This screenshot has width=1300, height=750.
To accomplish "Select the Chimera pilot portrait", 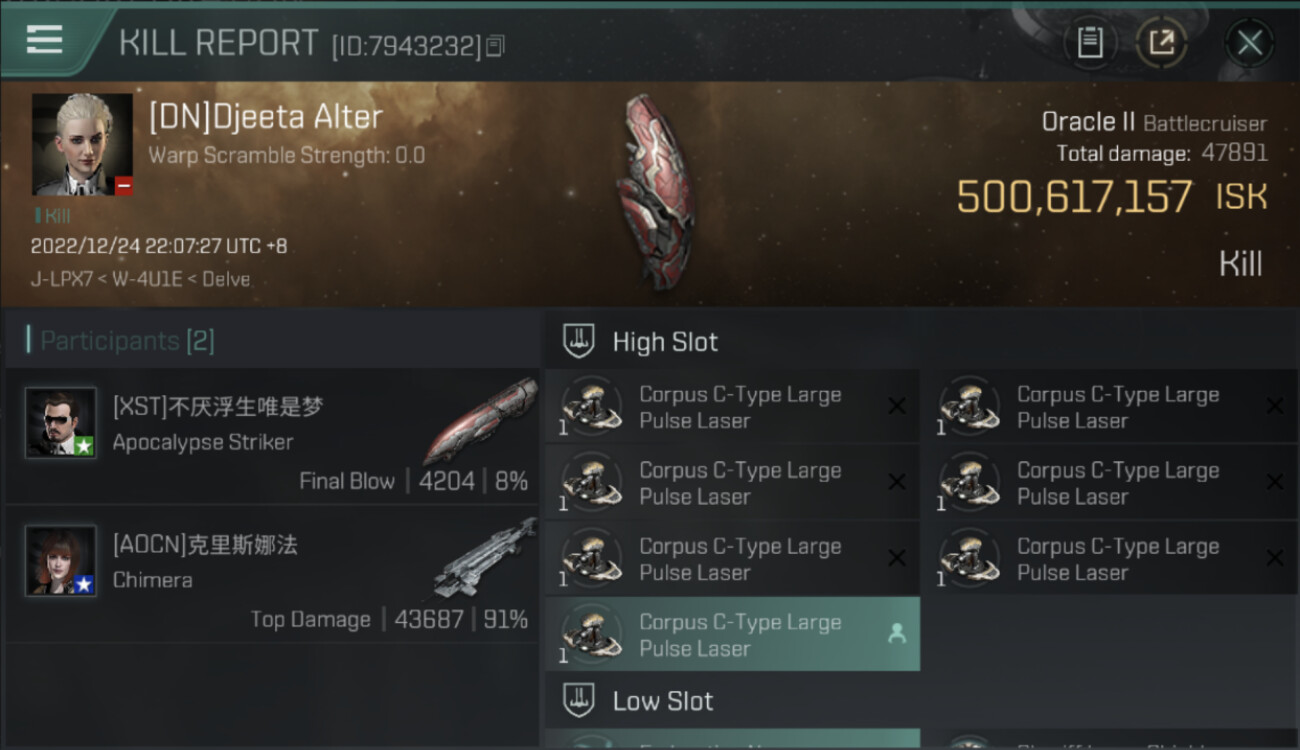I will pos(61,561).
